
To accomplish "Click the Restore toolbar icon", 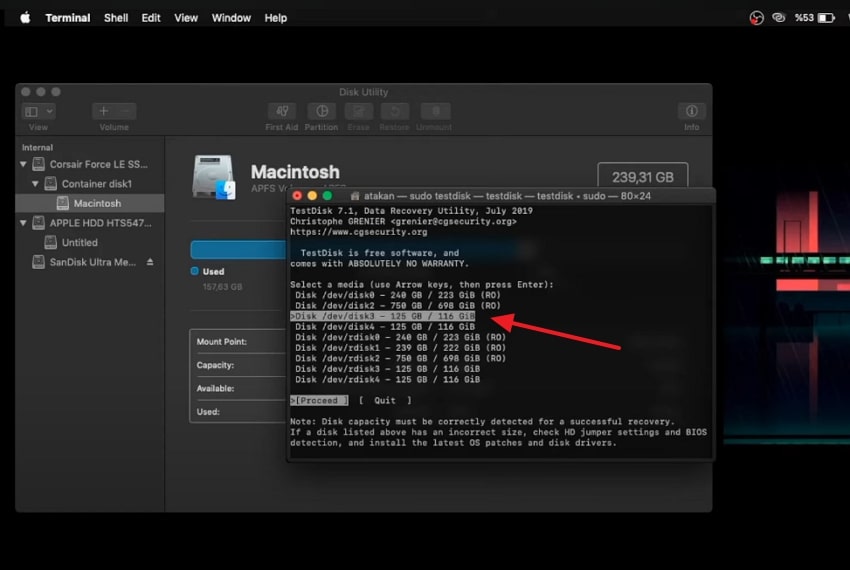I will tap(394, 111).
